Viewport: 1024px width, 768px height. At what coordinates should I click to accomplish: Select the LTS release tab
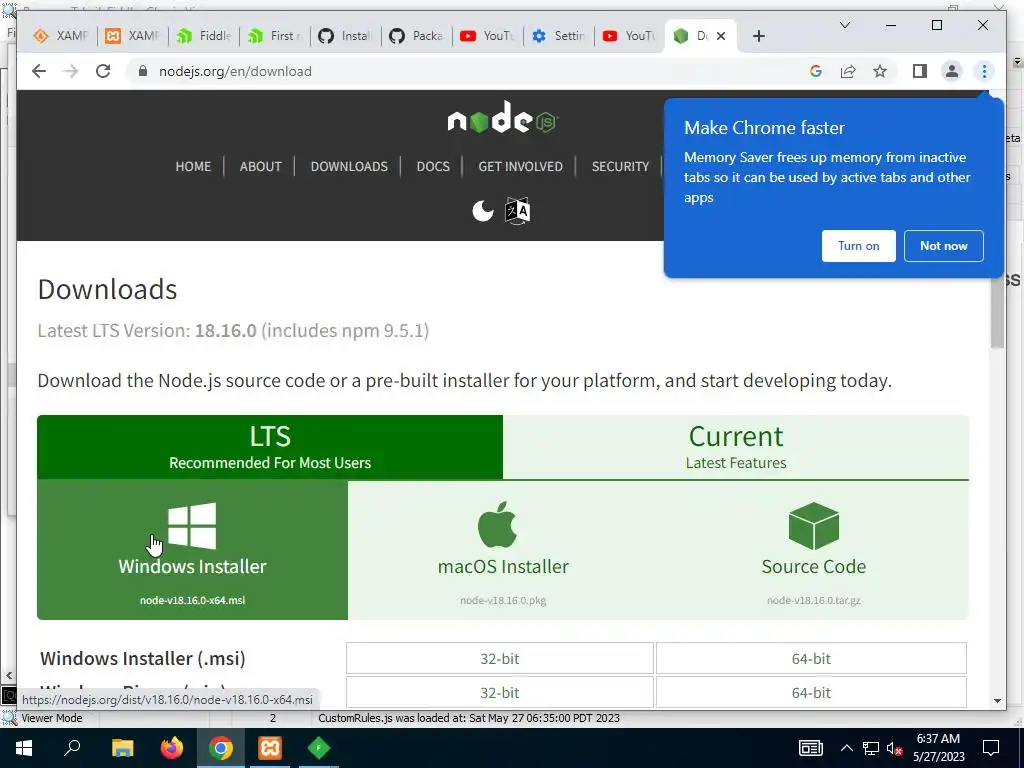270,447
